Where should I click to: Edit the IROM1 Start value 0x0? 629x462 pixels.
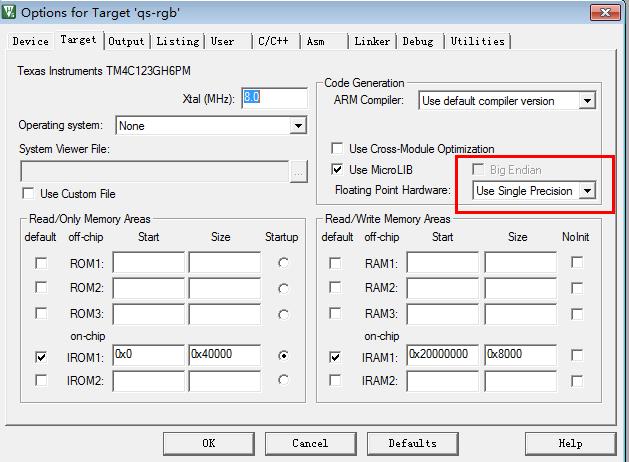tap(148, 355)
